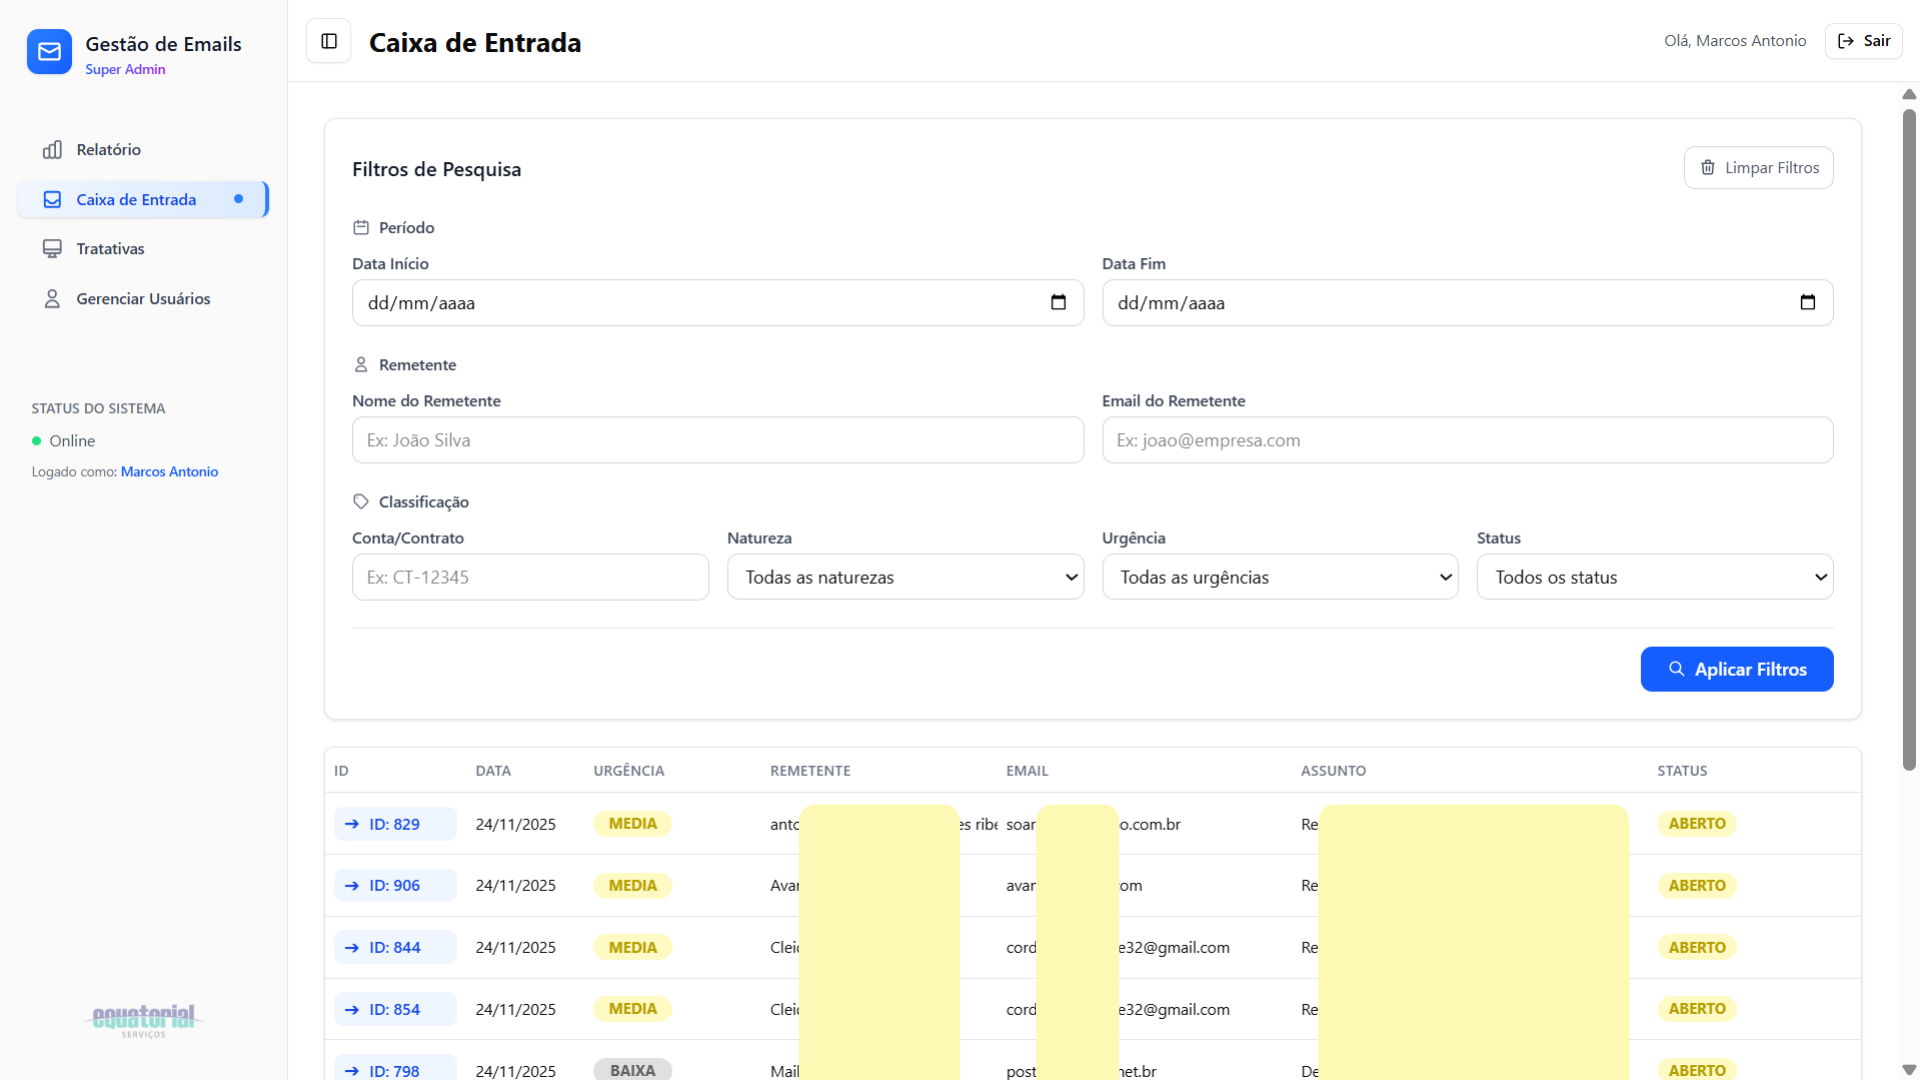Open email row ID: 854
This screenshot has height=1080, width=1920.
395,1010
